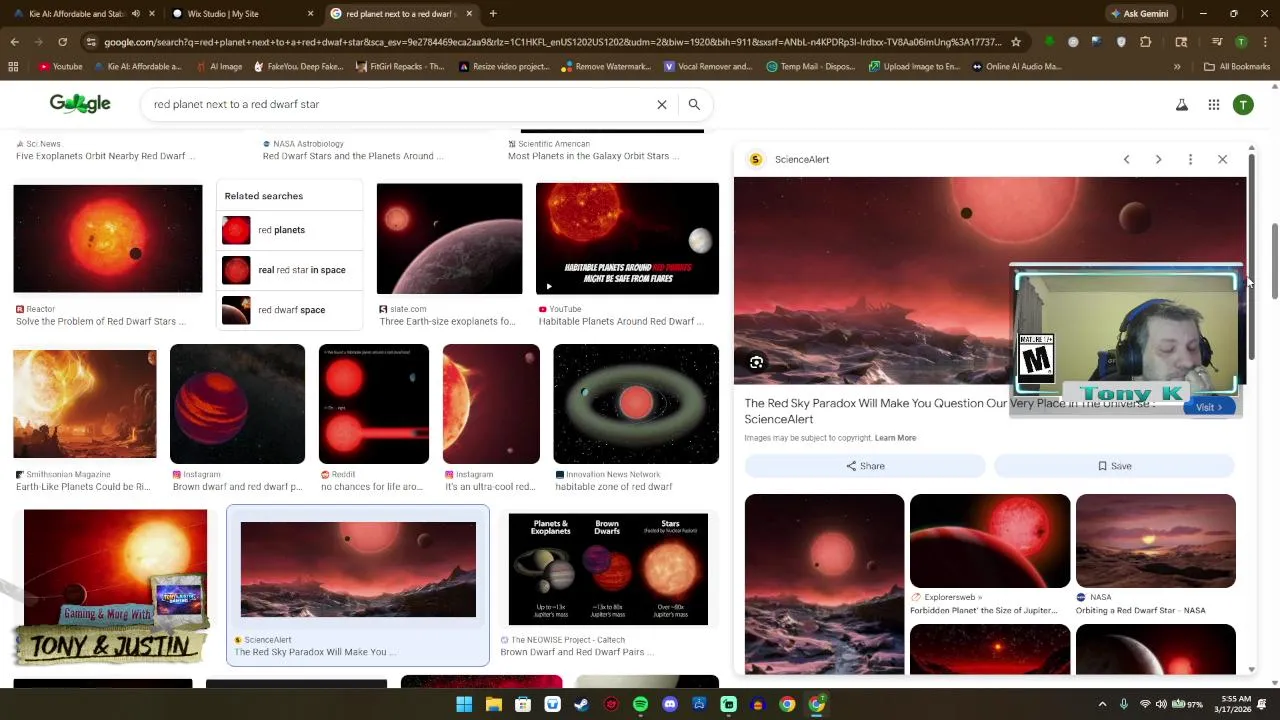Open NASA Orbiting a Red Dwarf Star image

[x=1156, y=541]
